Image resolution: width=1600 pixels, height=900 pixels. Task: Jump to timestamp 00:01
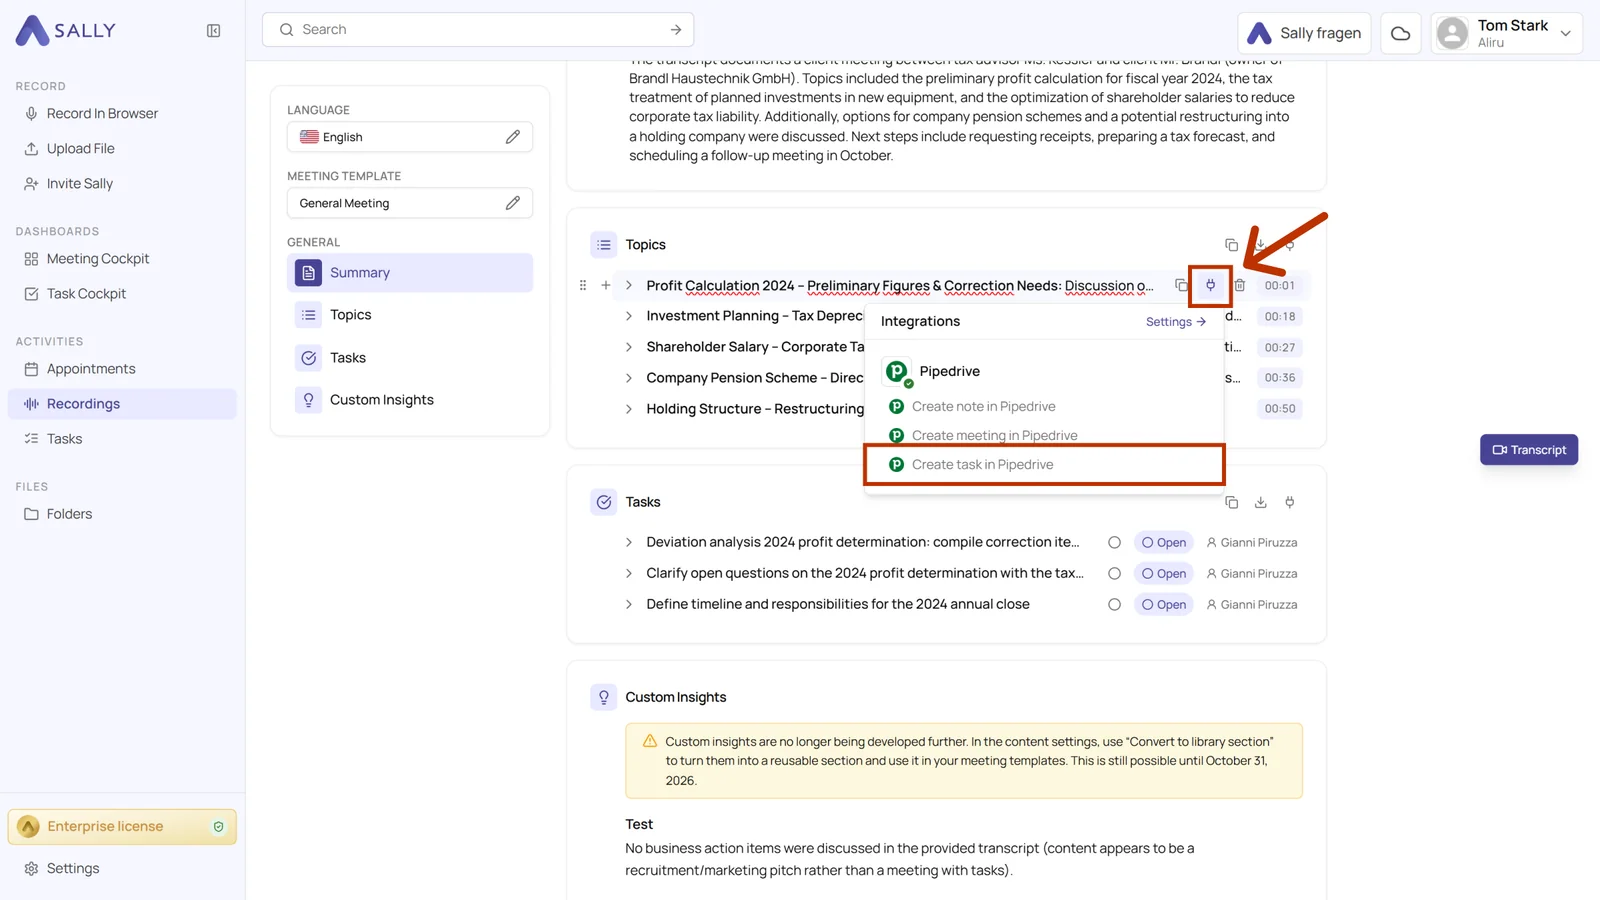click(1280, 286)
